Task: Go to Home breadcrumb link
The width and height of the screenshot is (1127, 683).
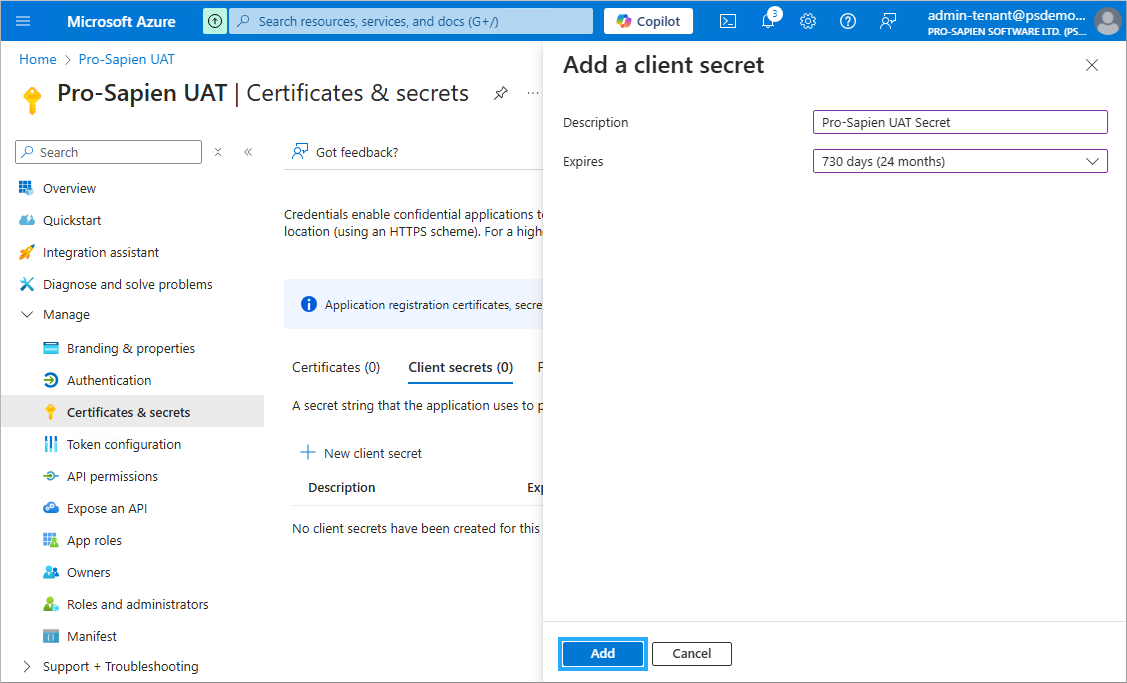Action: click(x=38, y=59)
